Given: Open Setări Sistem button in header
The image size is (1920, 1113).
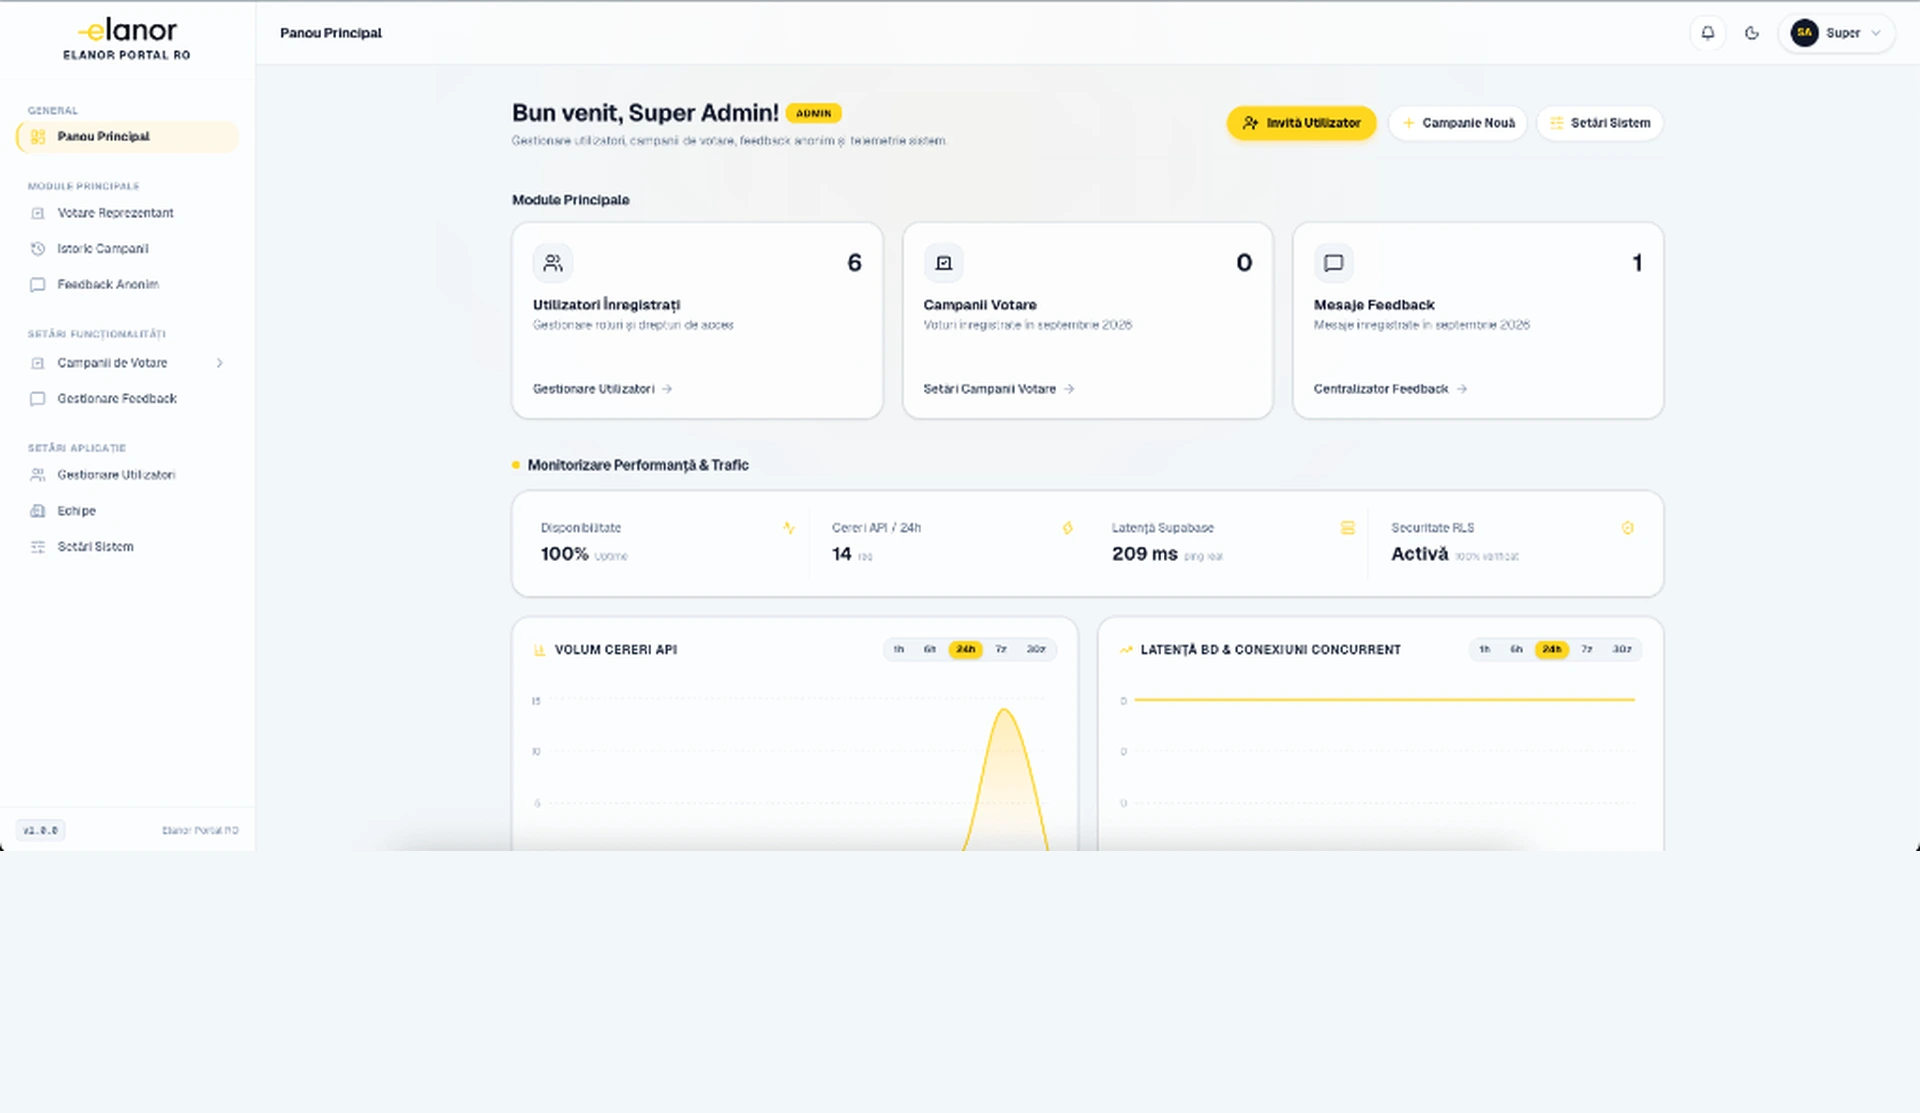Looking at the screenshot, I should click(x=1600, y=123).
